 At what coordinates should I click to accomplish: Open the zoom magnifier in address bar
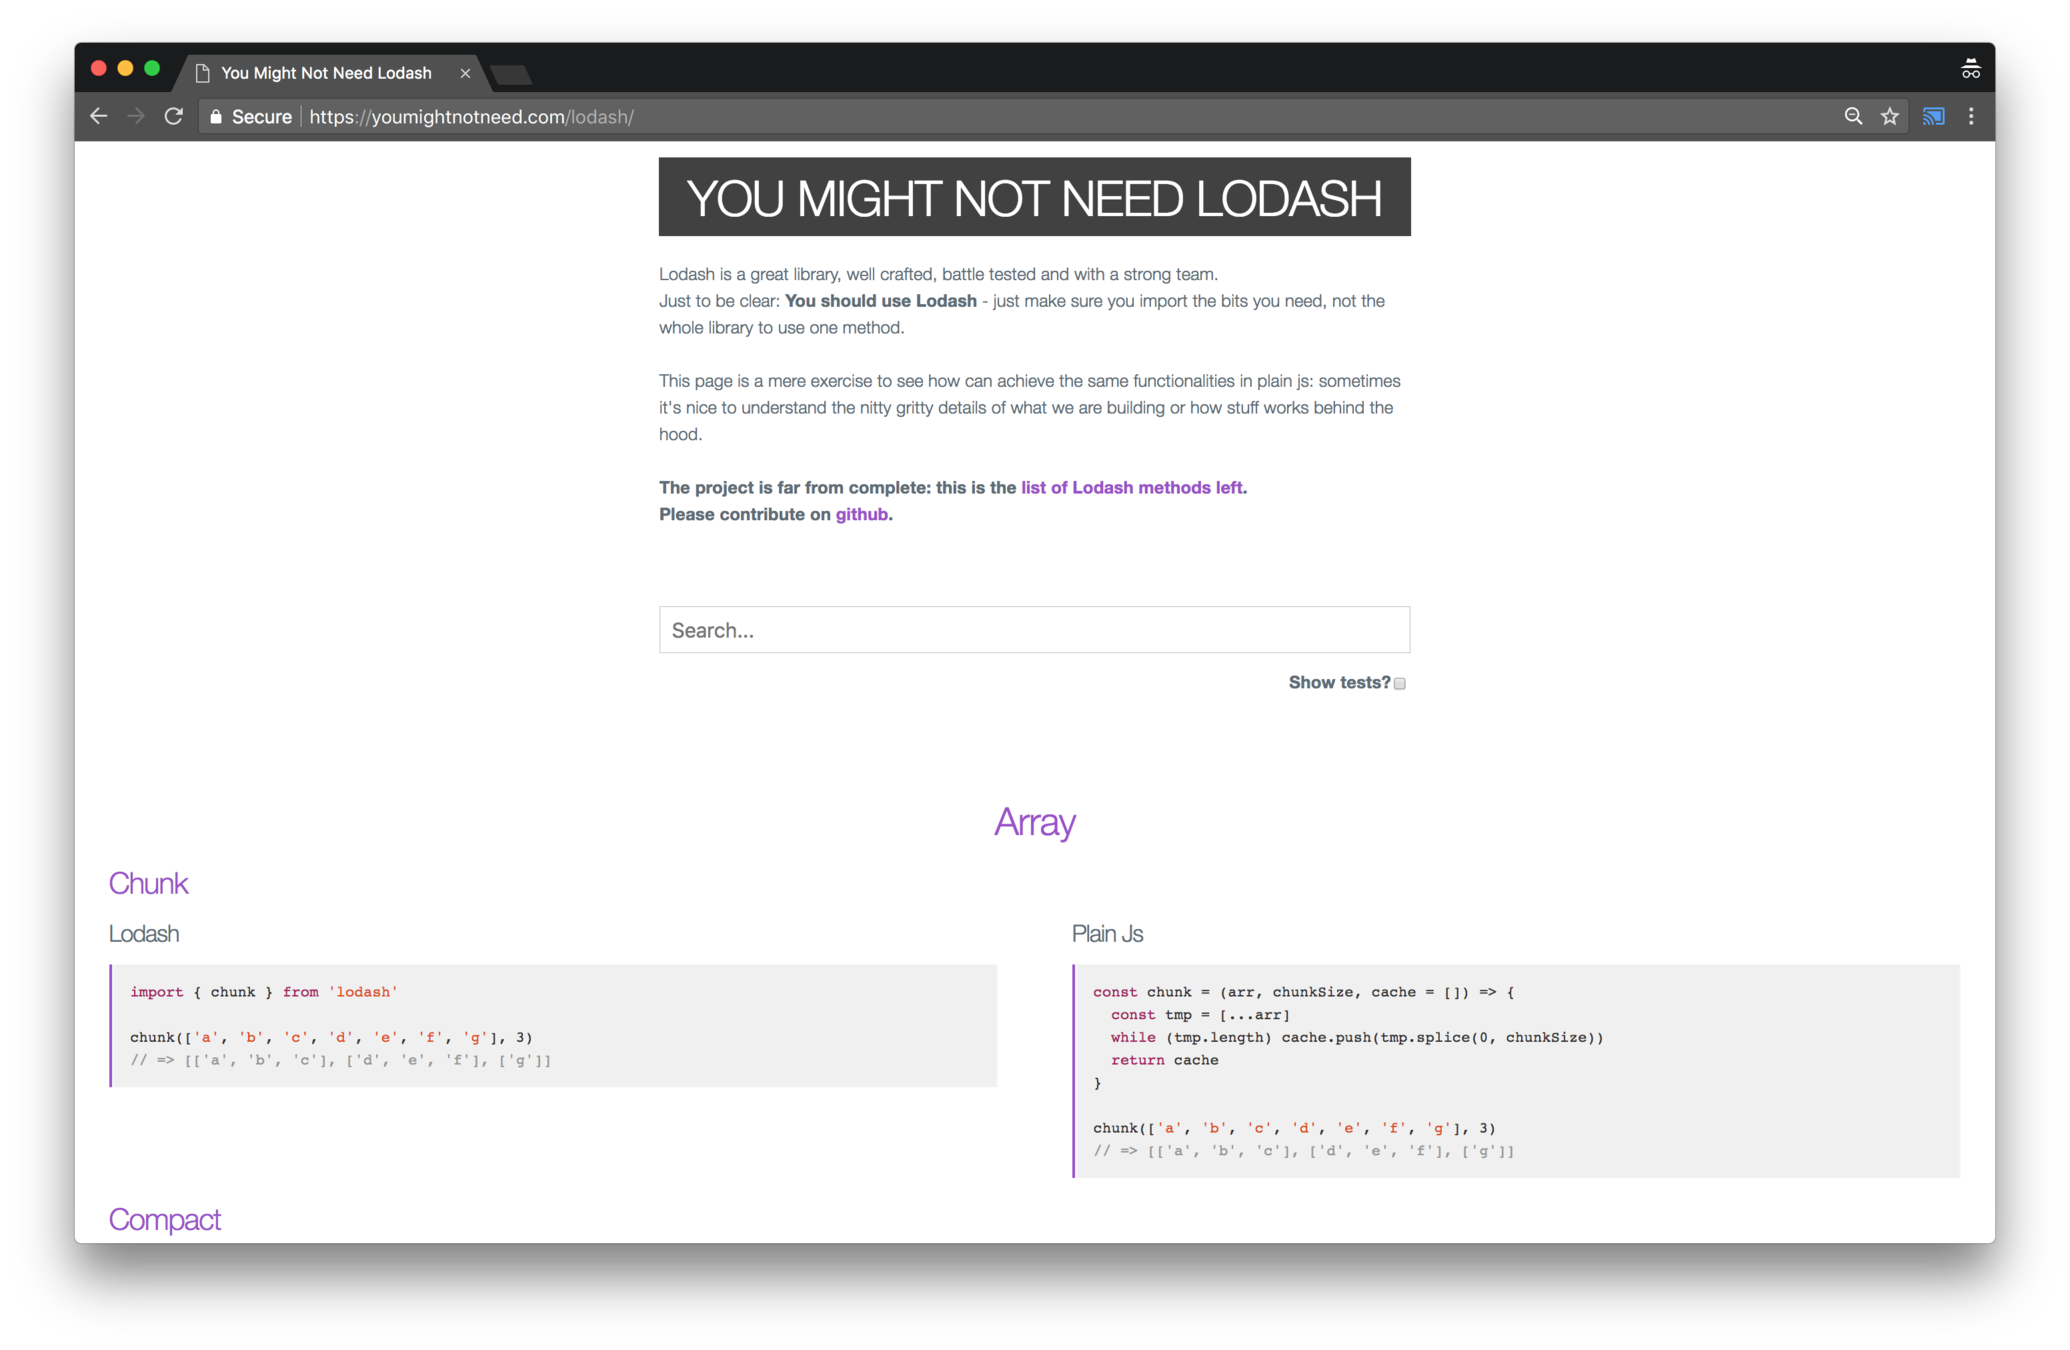pyautogui.click(x=1853, y=116)
